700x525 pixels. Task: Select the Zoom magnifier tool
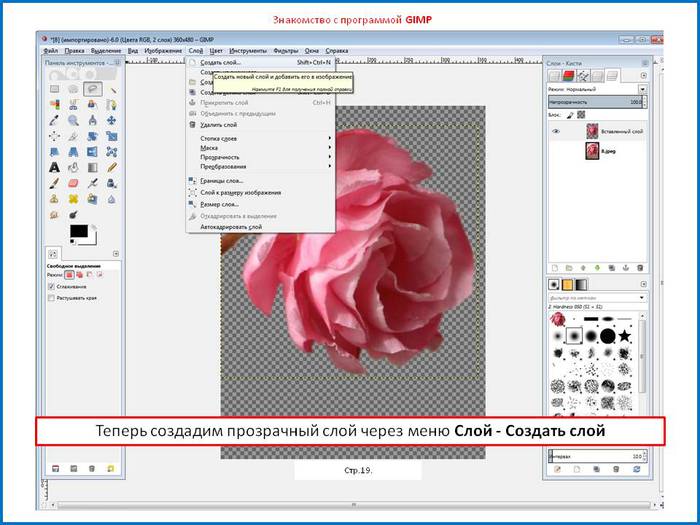pos(73,121)
